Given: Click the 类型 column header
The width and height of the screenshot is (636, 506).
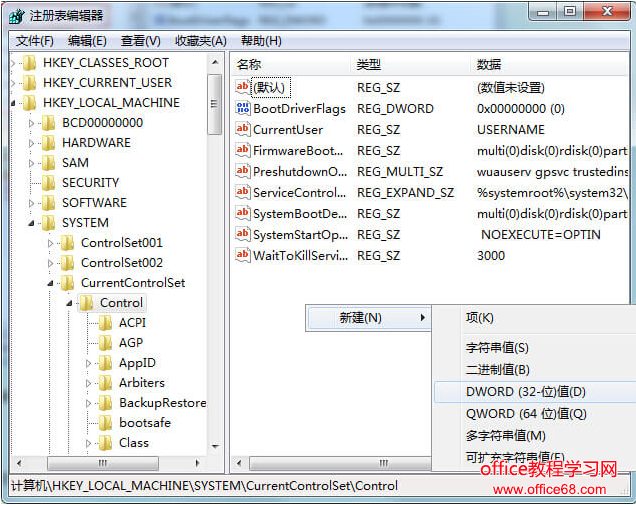Looking at the screenshot, I should (x=410, y=65).
